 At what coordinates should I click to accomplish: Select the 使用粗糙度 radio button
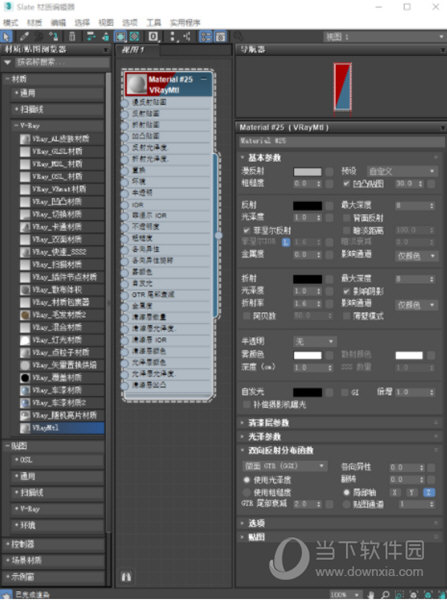[247, 492]
